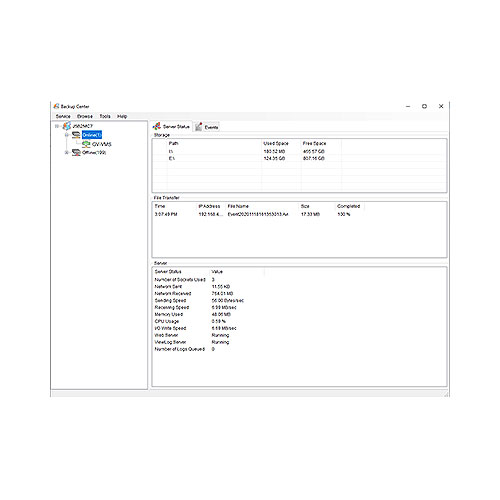Close the Backup Center window
Screen dimensions: 500x500
[441, 106]
